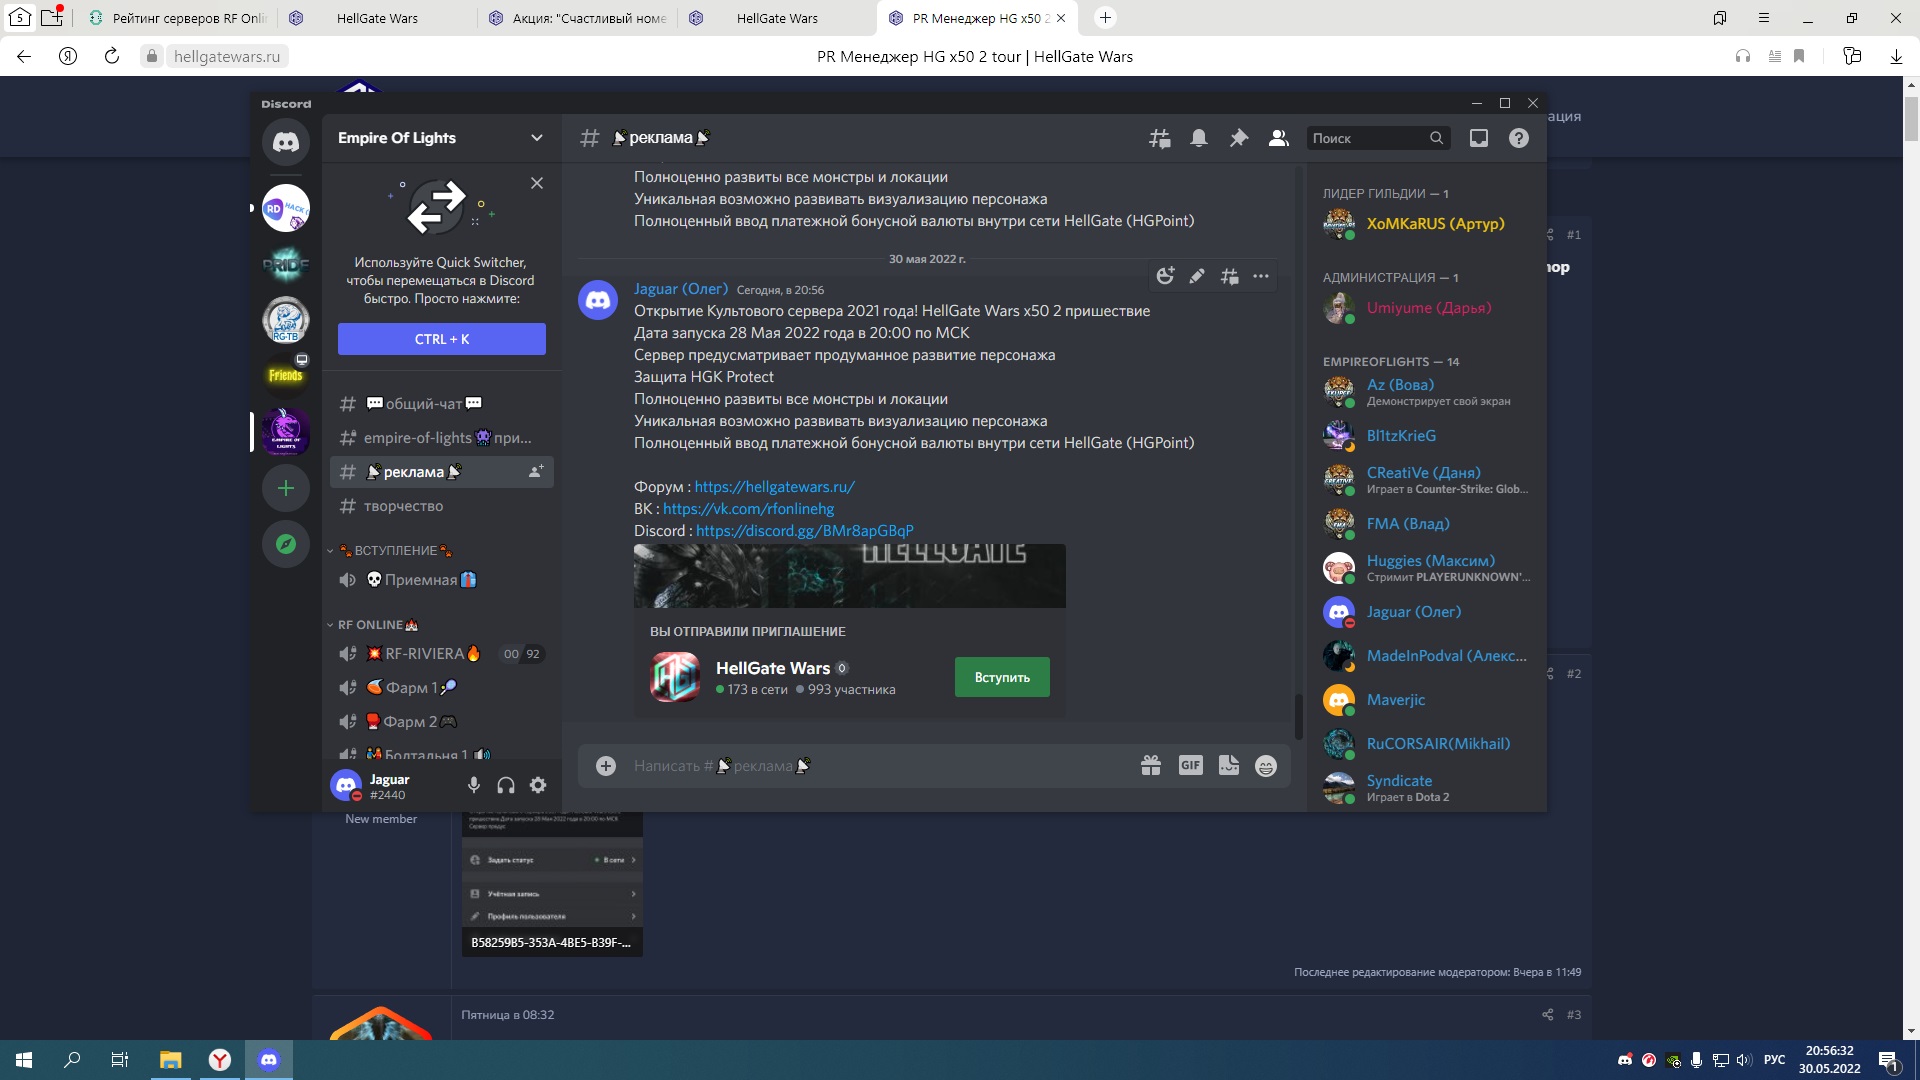Open the Threads icon in channel header

(1160, 138)
